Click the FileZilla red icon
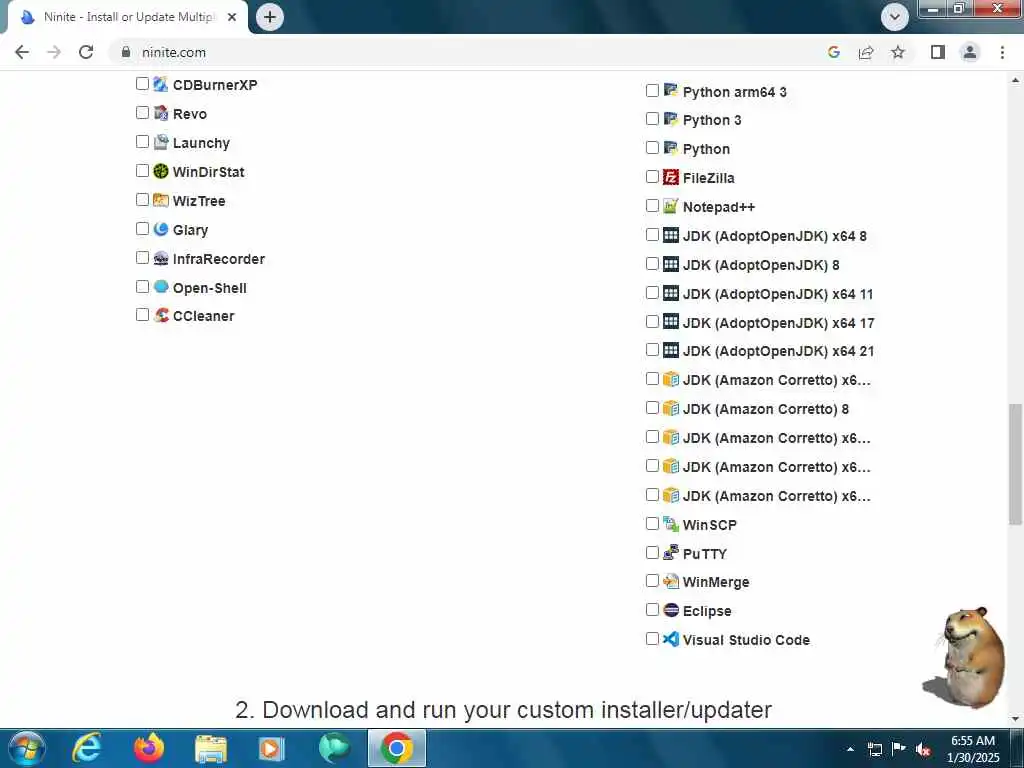Image resolution: width=1024 pixels, height=768 pixels. coord(671,177)
